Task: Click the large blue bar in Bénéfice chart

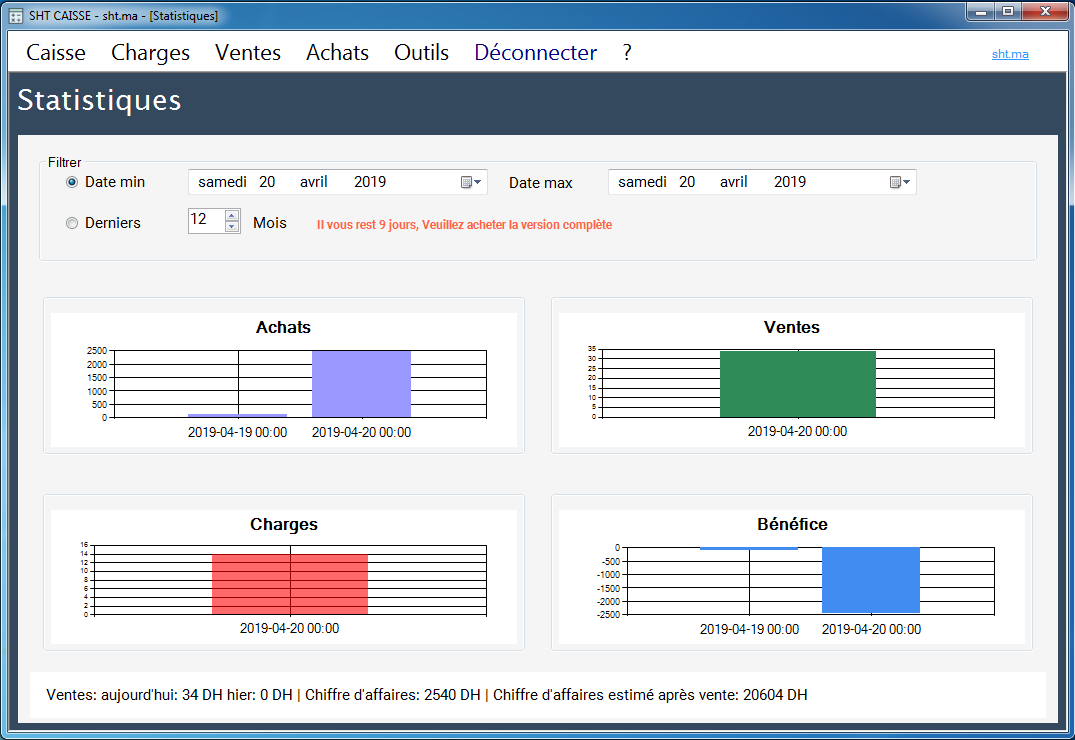Action: click(x=870, y=580)
